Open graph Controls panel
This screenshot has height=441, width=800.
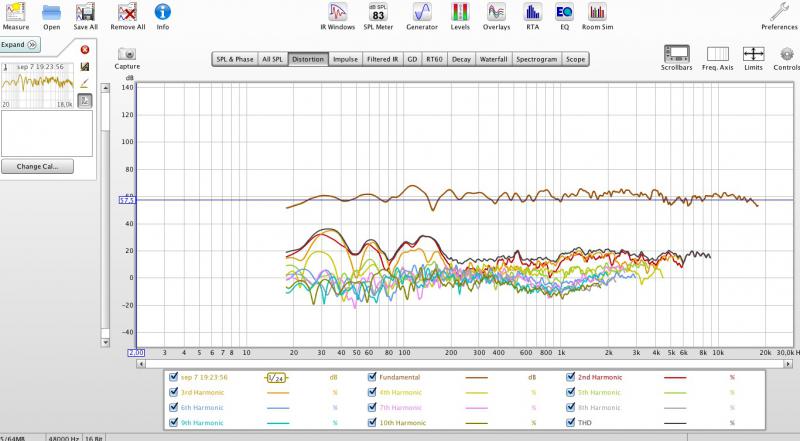[787, 58]
